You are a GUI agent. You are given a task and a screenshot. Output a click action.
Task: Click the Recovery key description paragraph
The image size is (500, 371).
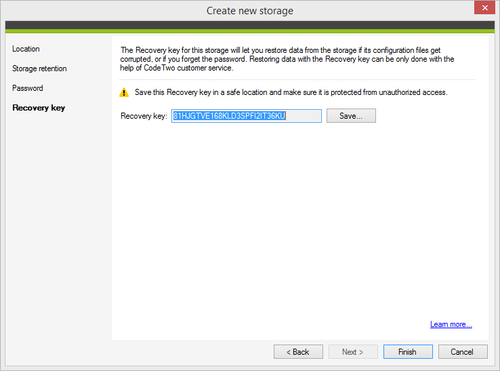(x=287, y=59)
